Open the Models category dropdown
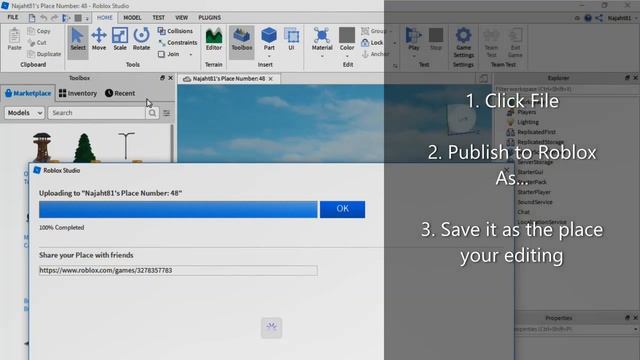 click(24, 113)
